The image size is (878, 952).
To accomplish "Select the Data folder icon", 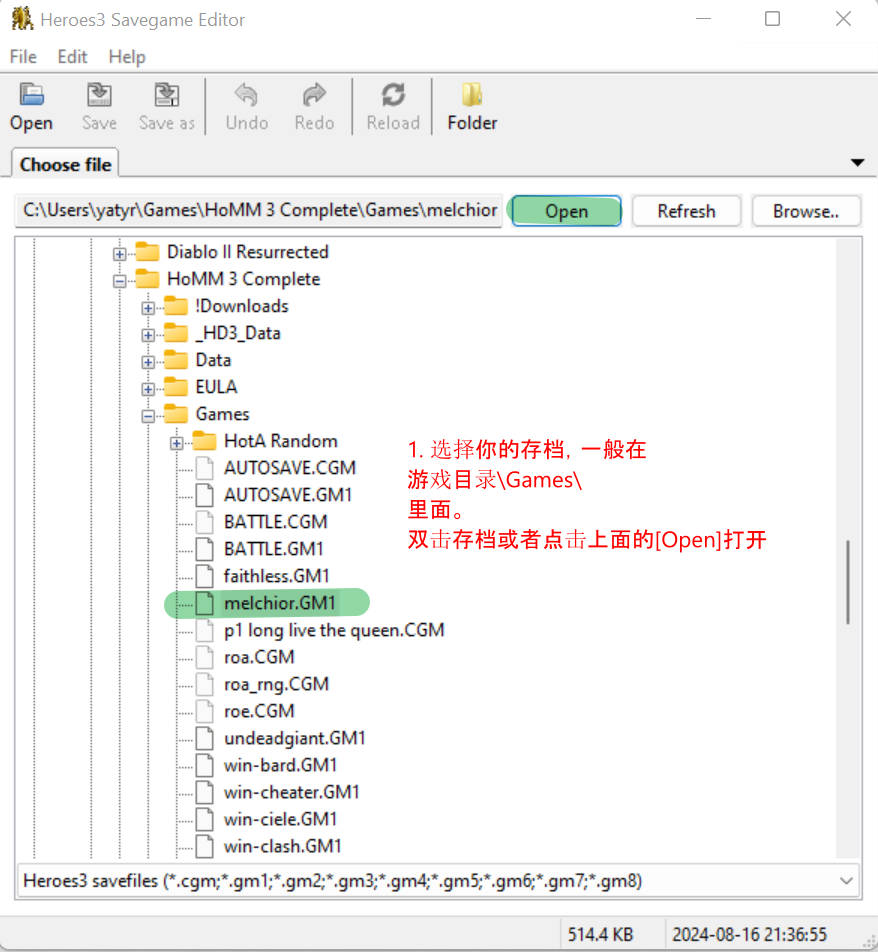I will [176, 359].
